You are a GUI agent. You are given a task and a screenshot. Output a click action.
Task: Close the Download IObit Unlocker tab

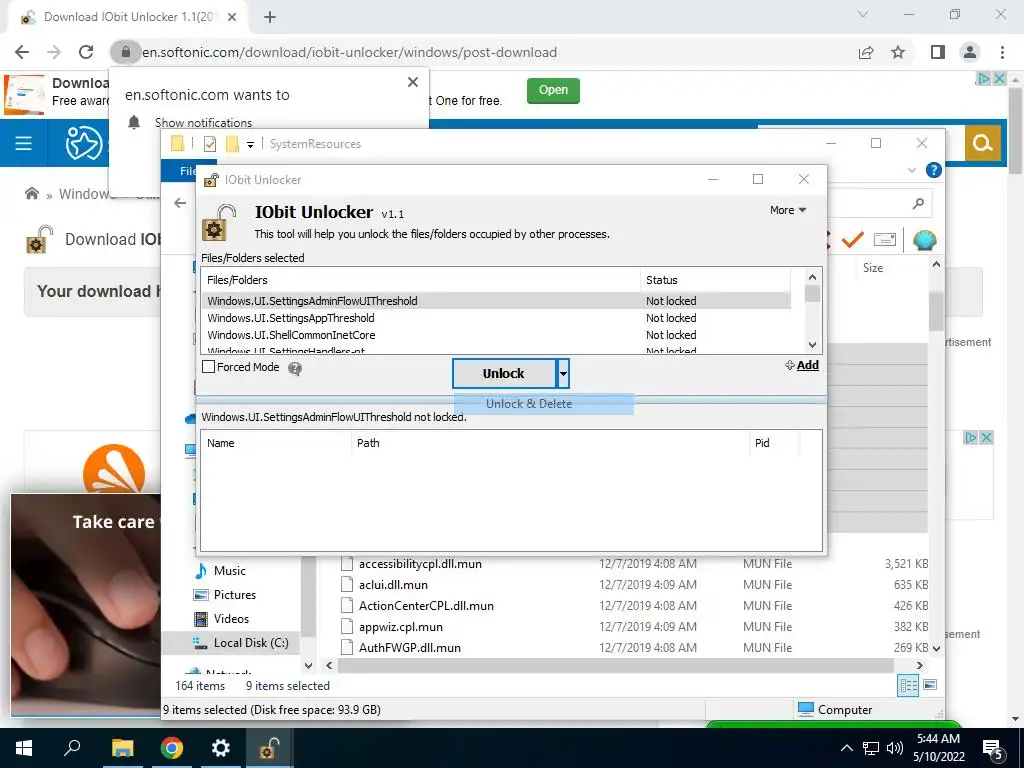[x=232, y=18]
